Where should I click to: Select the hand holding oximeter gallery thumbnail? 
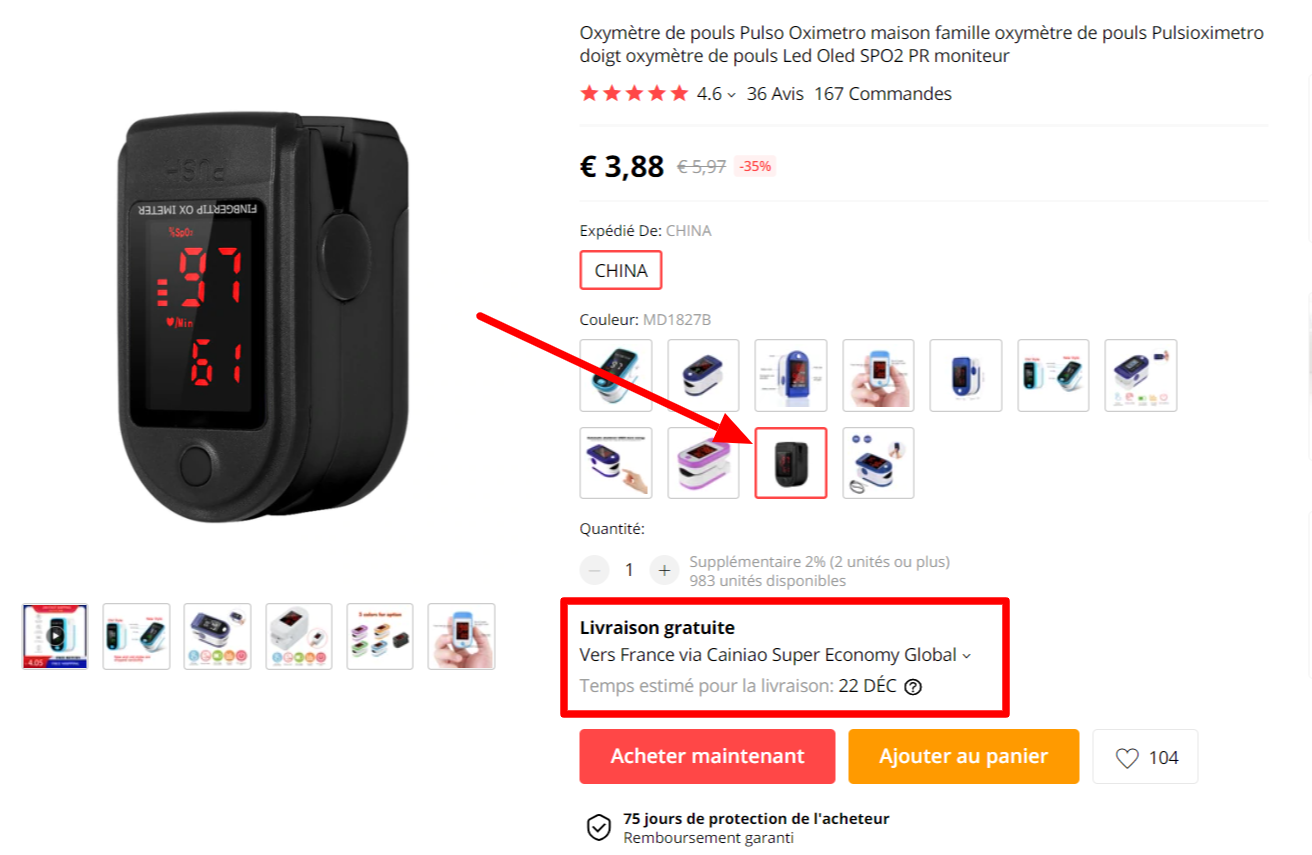pos(461,636)
